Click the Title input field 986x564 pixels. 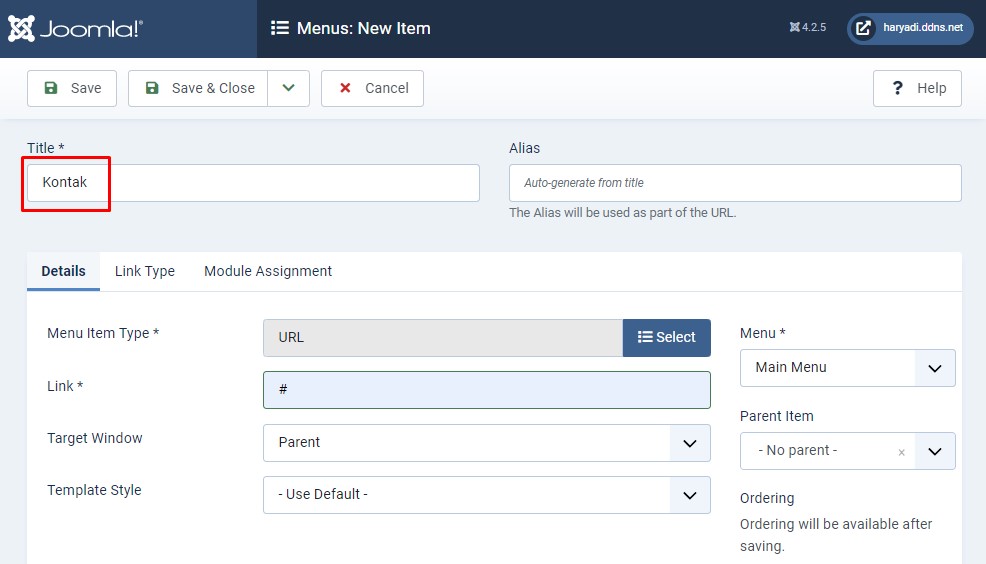click(x=253, y=183)
